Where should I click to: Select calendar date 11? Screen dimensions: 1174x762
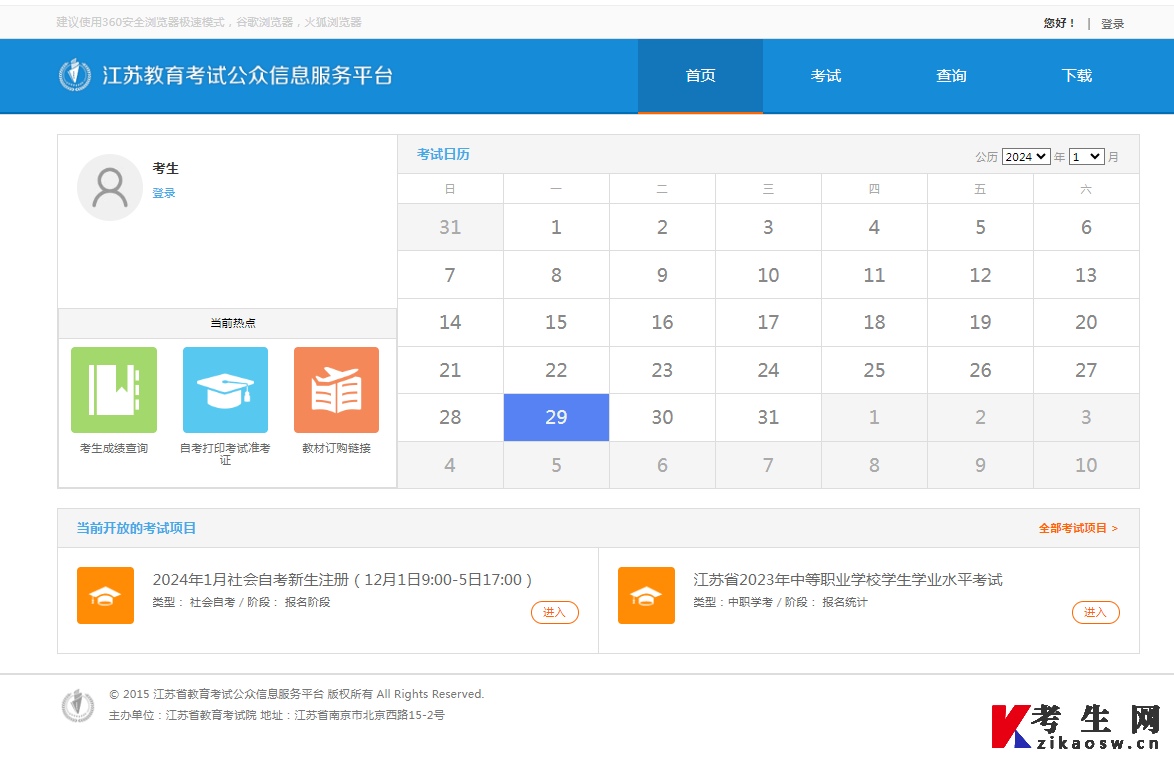[x=875, y=275]
